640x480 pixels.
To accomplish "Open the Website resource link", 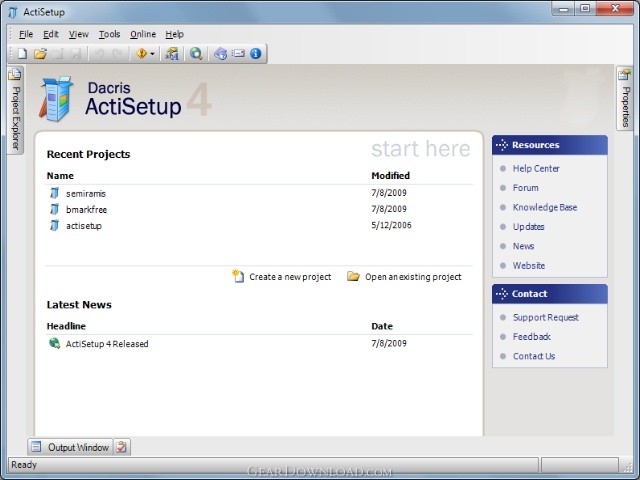I will 529,266.
